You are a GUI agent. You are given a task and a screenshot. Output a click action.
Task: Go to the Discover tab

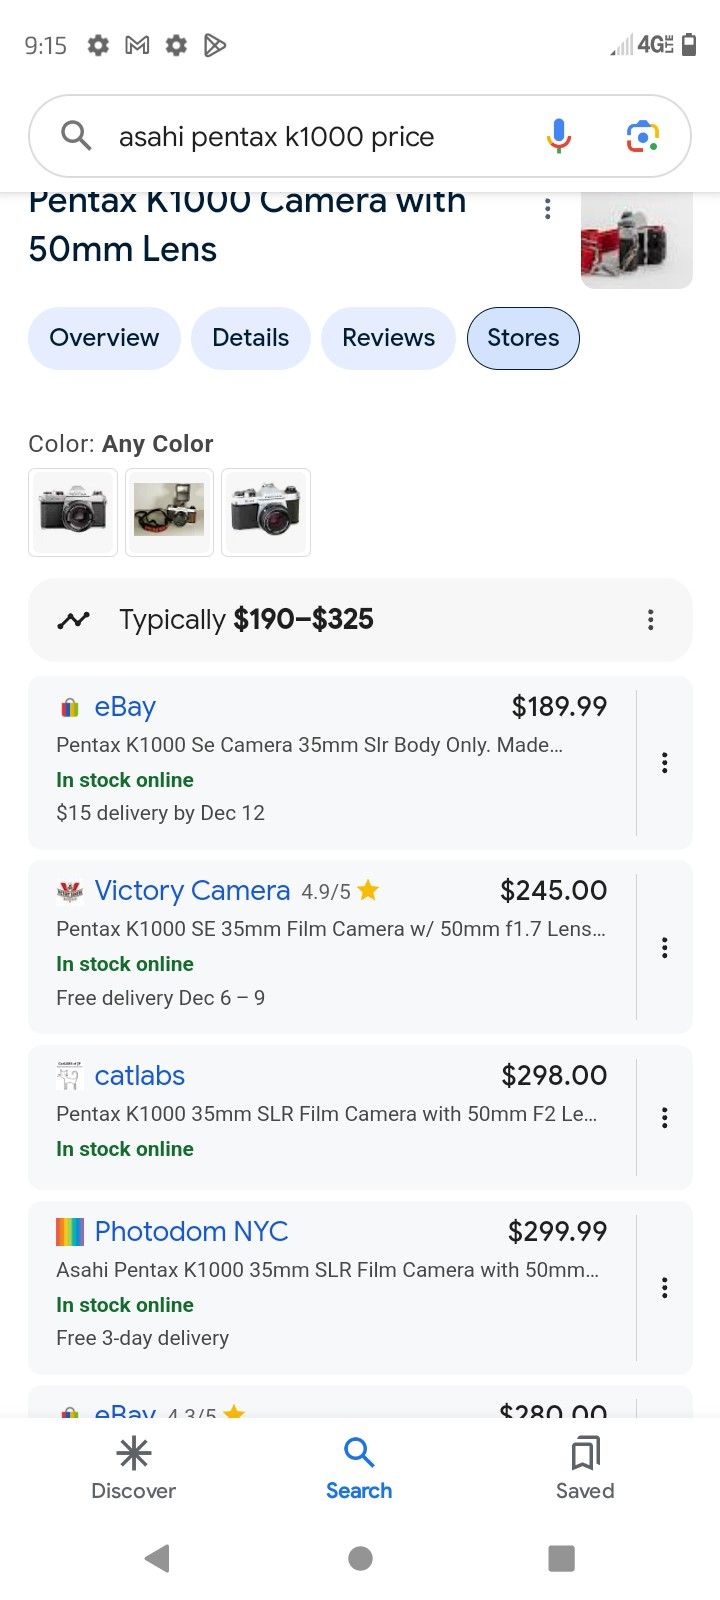coord(133,1468)
